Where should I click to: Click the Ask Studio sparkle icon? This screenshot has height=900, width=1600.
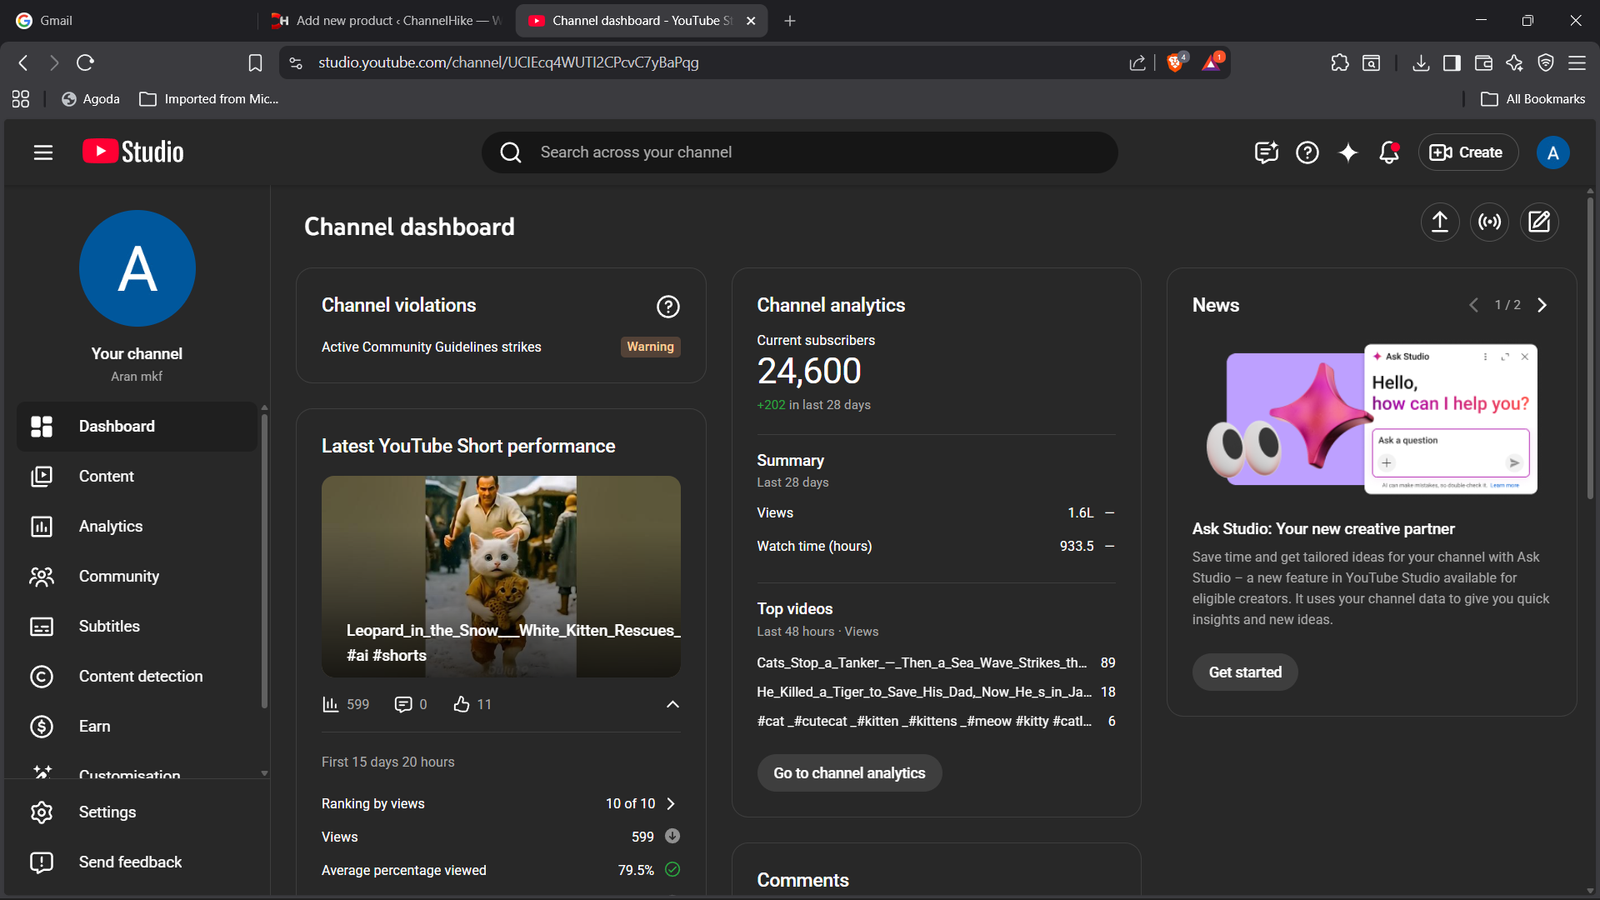point(1348,152)
